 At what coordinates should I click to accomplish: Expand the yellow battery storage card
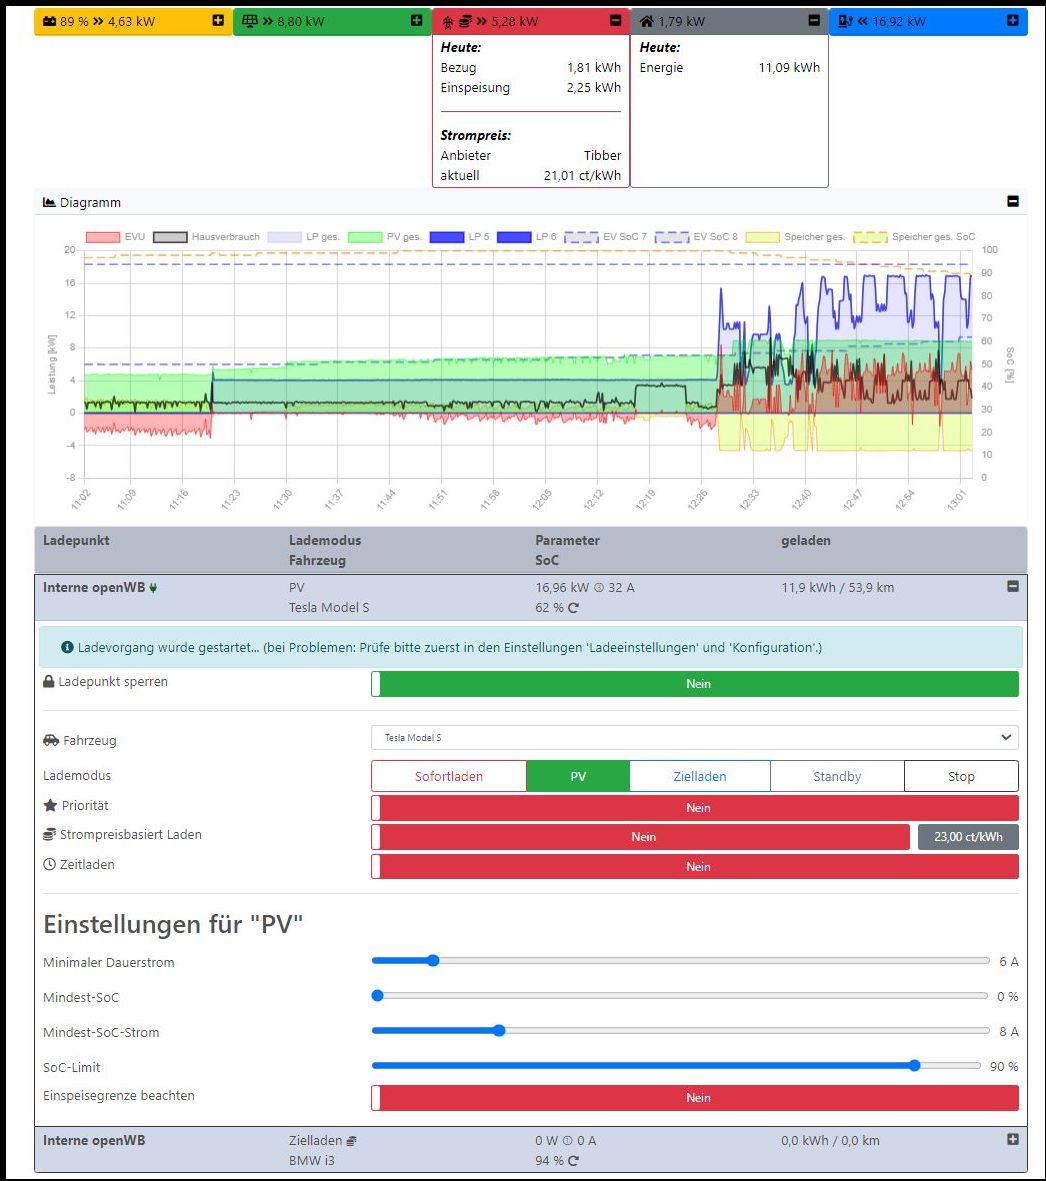point(218,21)
